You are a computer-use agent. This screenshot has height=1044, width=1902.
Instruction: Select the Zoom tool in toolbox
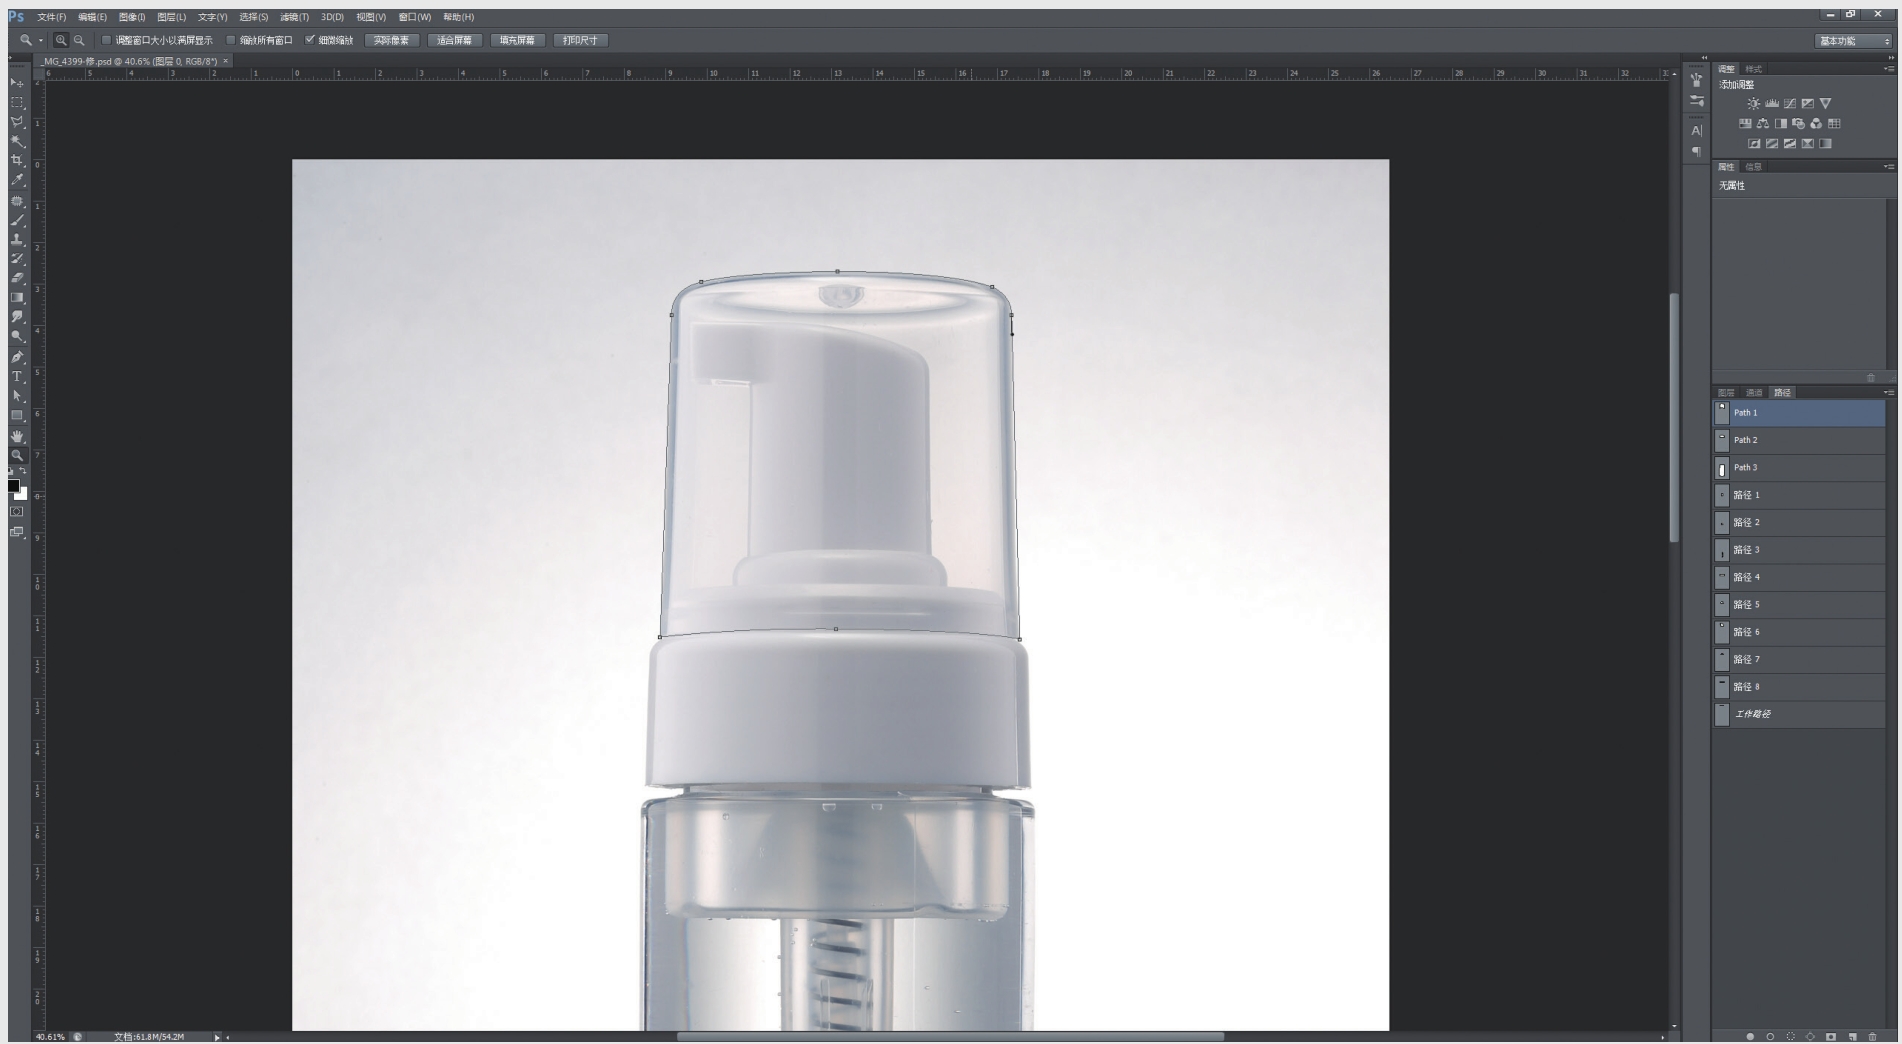pos(17,455)
